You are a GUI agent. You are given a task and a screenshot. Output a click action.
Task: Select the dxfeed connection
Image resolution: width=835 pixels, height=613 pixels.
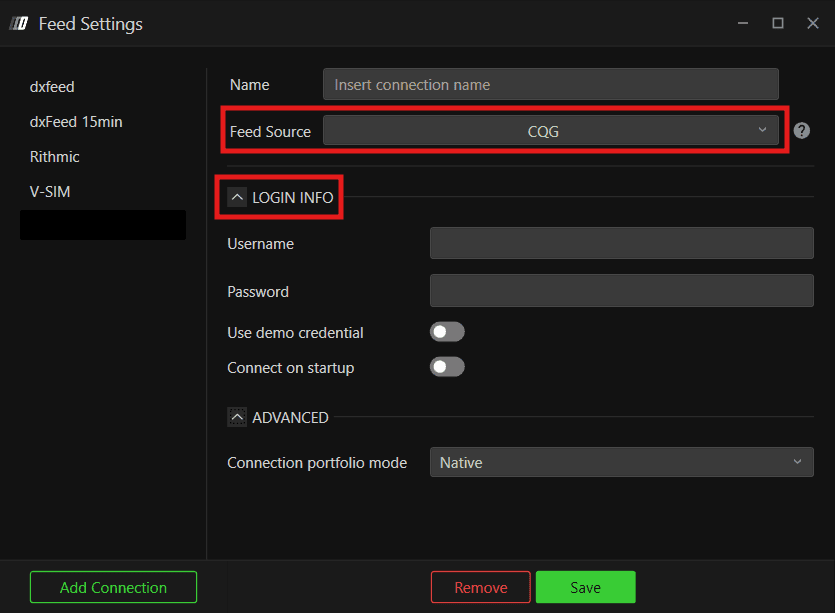pos(52,87)
